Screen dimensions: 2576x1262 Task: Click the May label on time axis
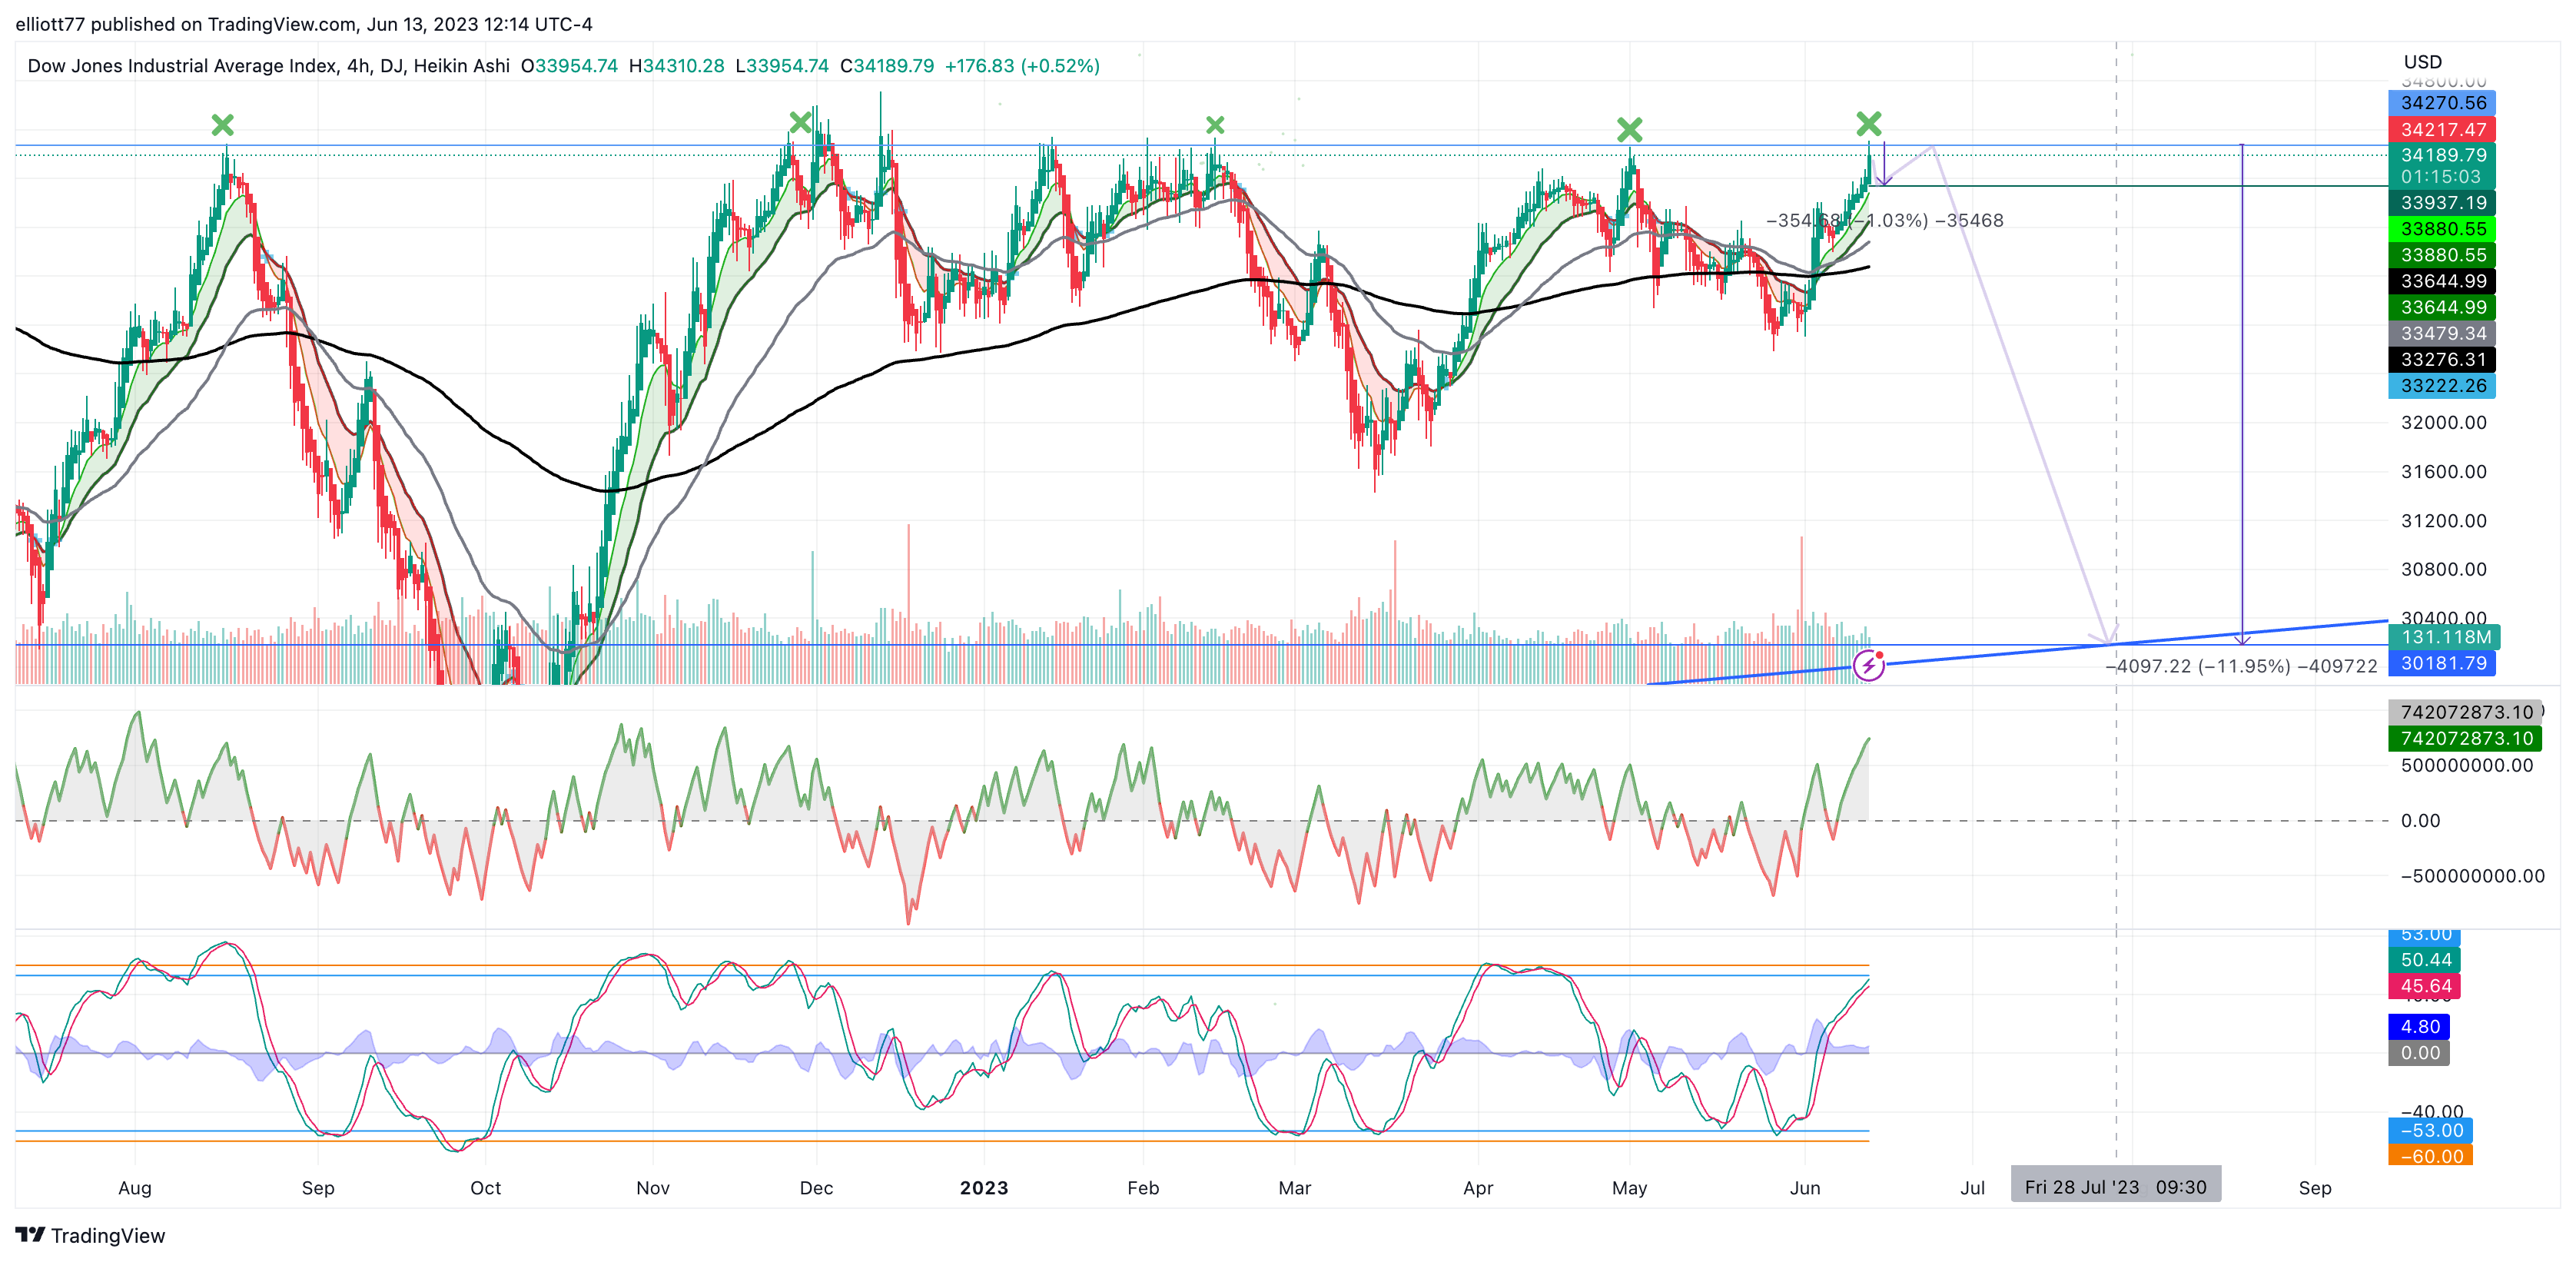coord(1629,1188)
